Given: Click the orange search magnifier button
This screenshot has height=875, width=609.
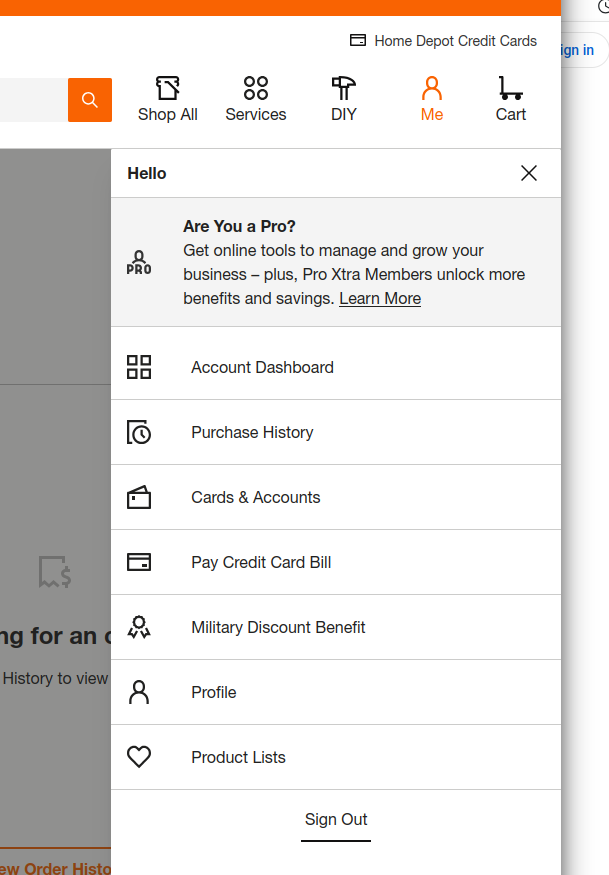Looking at the screenshot, I should click(90, 100).
